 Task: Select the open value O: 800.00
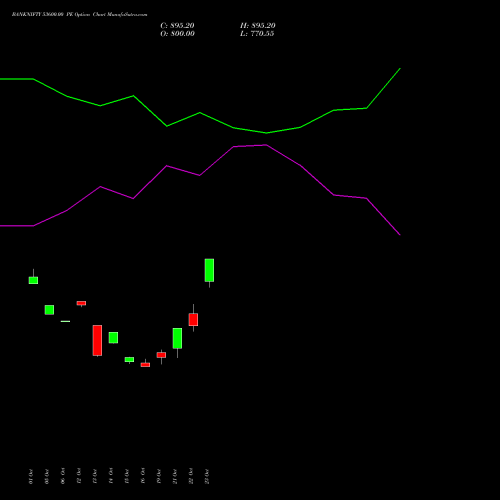coord(177,34)
